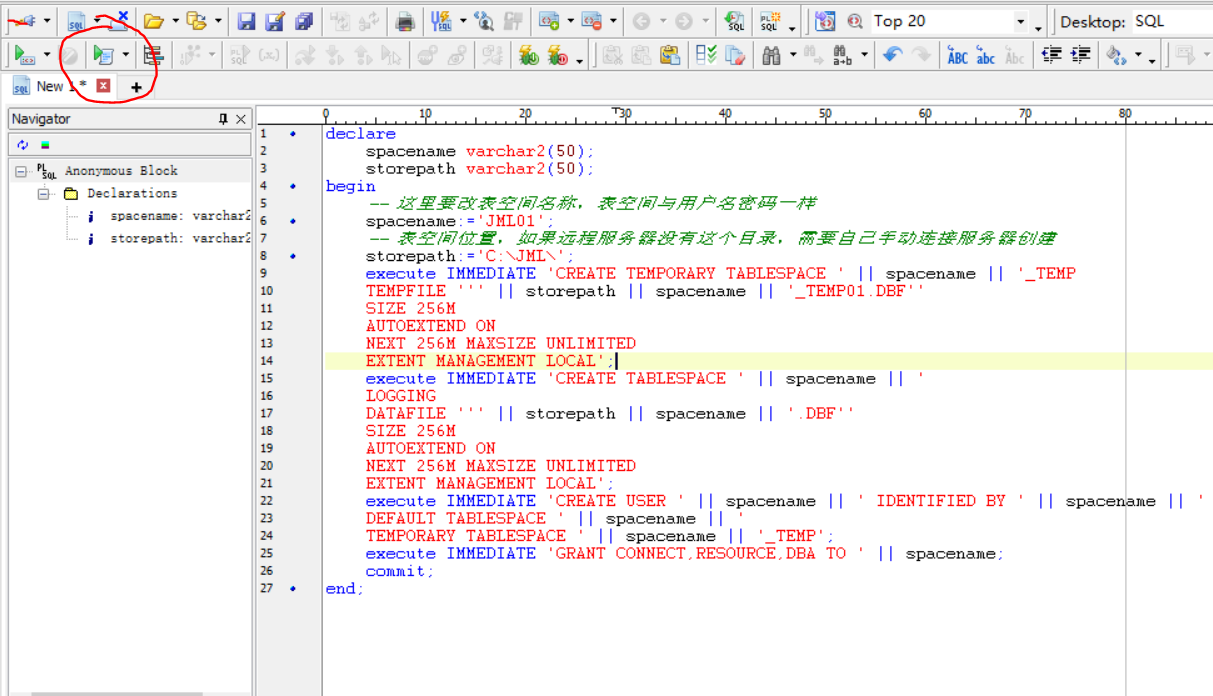Click the Explain Plan icon

(x=152, y=55)
